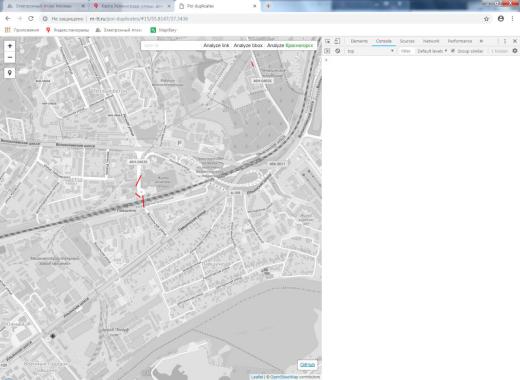Bookmark this page with the star icon
Image resolution: width=520 pixels, height=380 pixels.
pyautogui.click(x=486, y=19)
